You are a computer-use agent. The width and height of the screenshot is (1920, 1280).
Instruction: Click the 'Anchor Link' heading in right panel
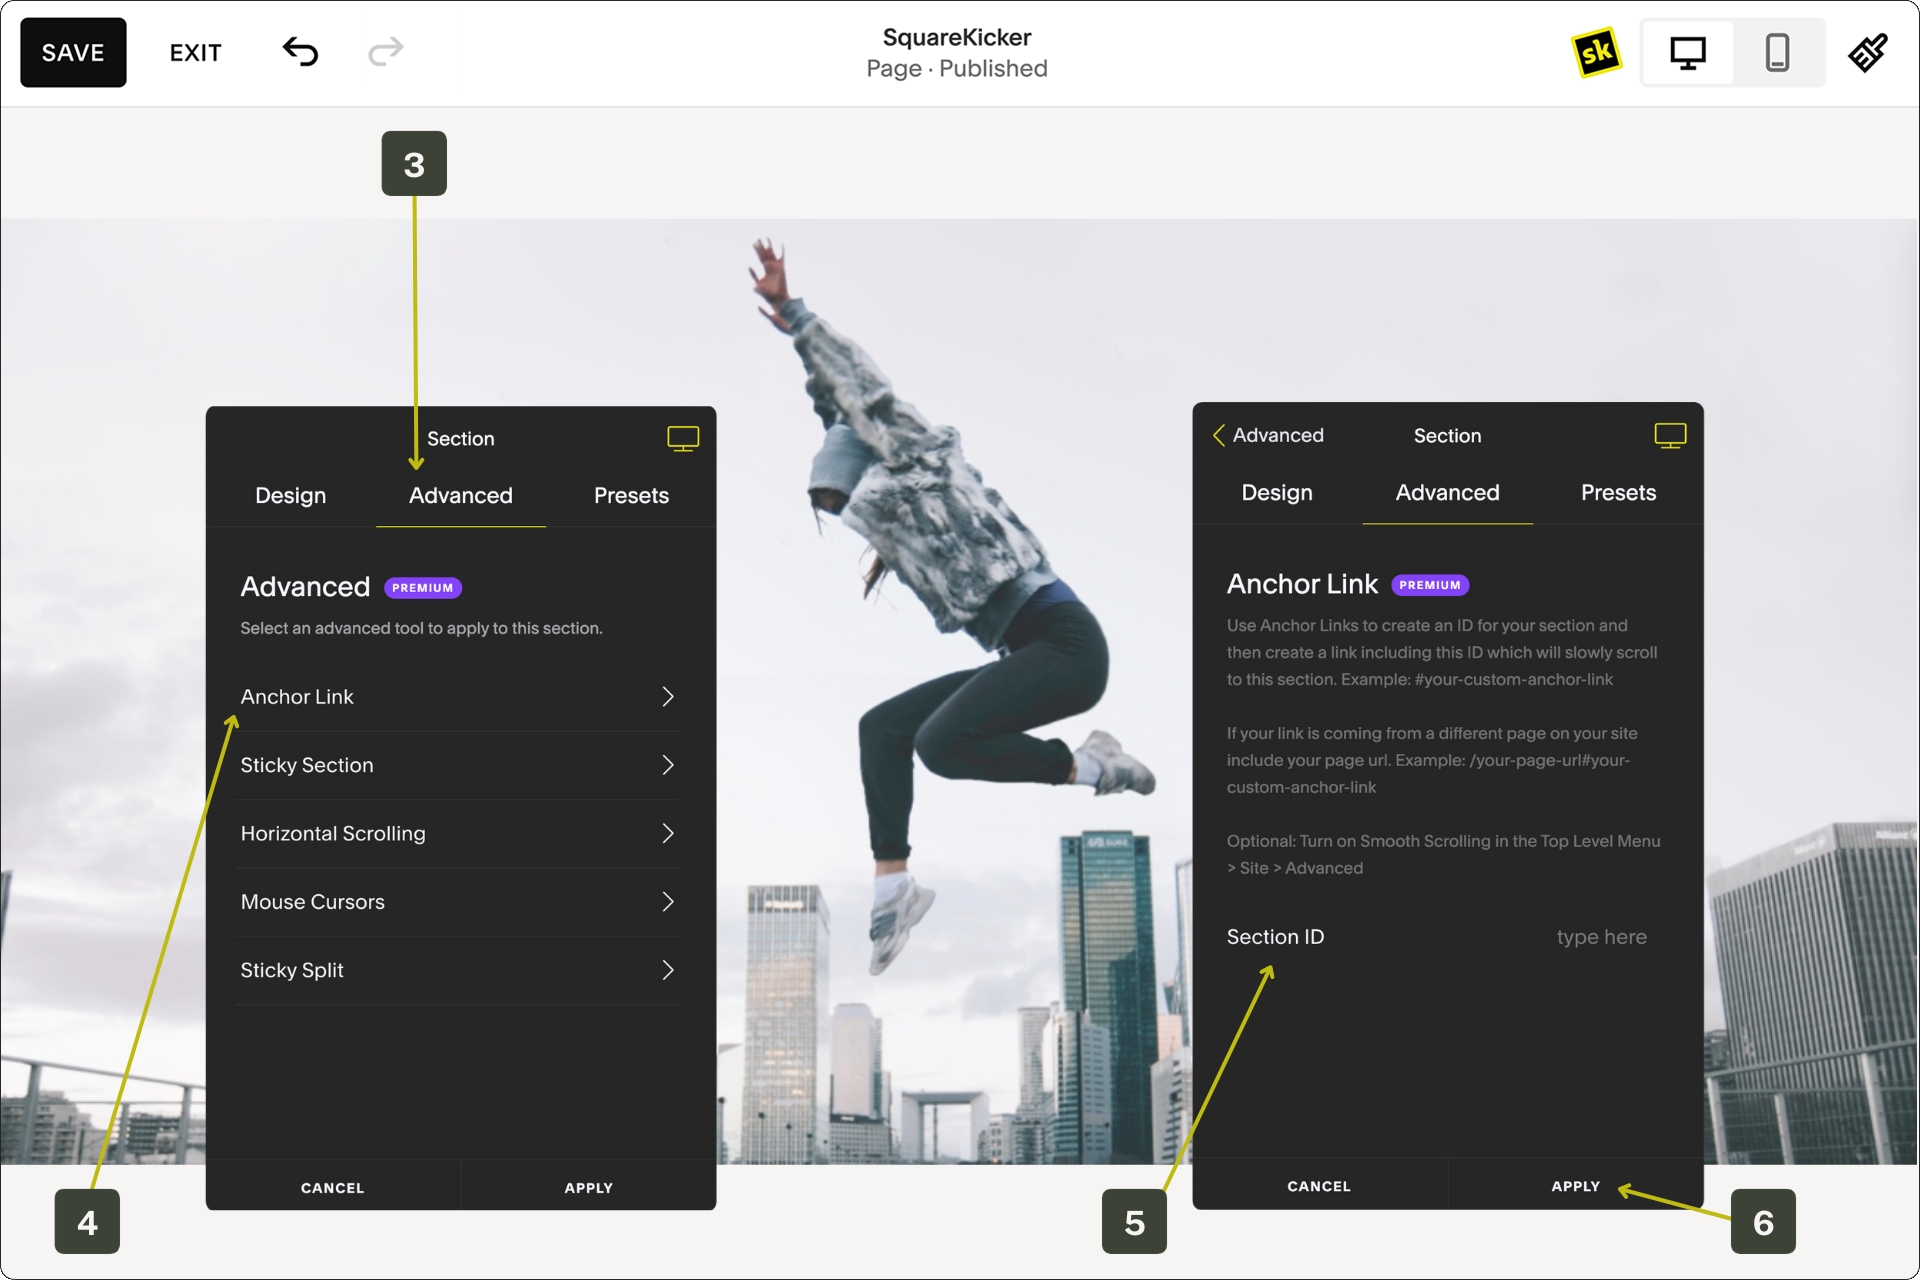(1302, 584)
